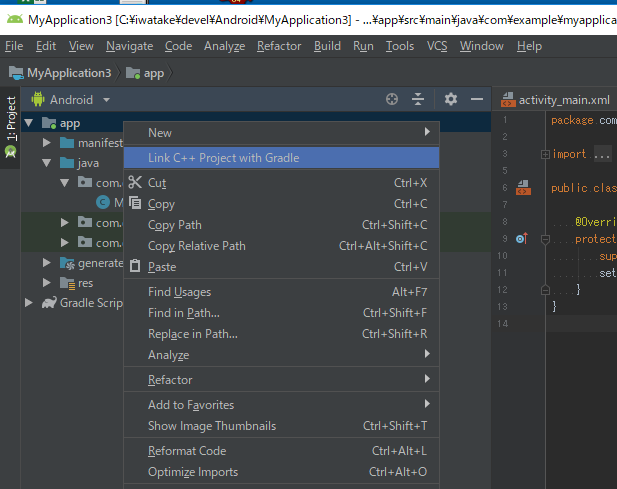Expand the second com package node
This screenshot has height=489, width=617.
click(65, 223)
